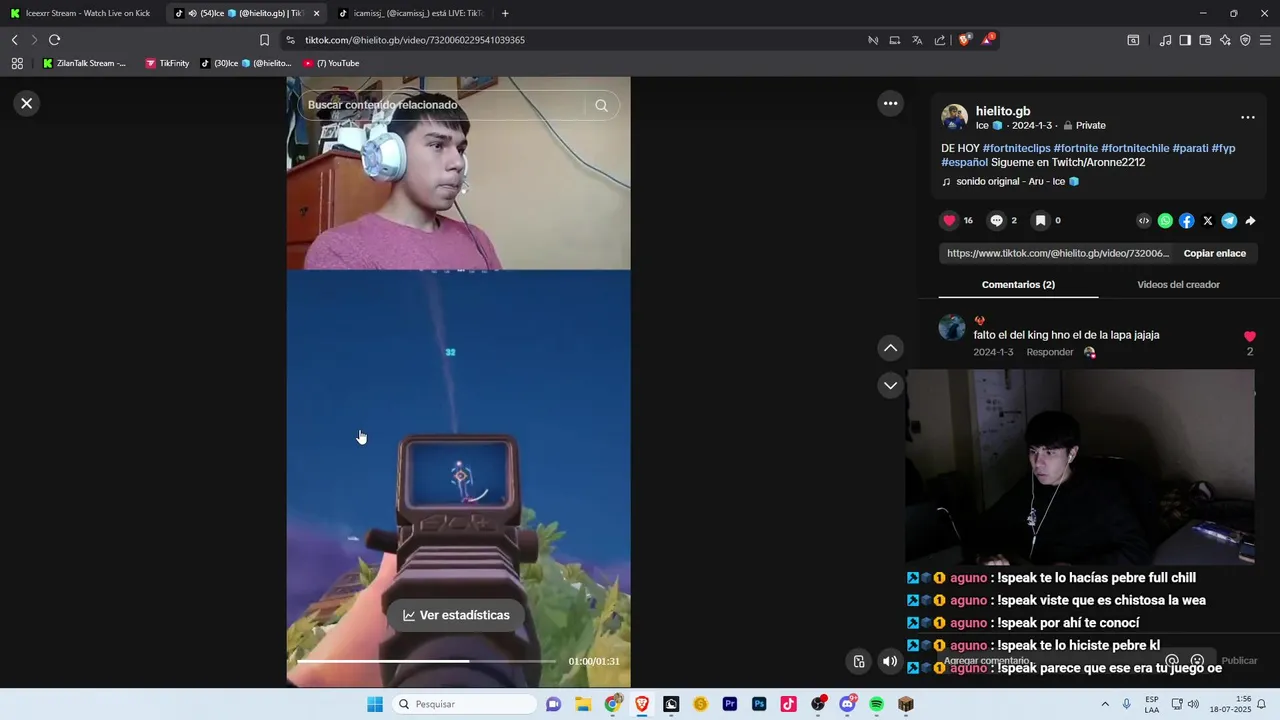Search related content magnifier icon
This screenshot has width=1280, height=720.
[601, 105]
